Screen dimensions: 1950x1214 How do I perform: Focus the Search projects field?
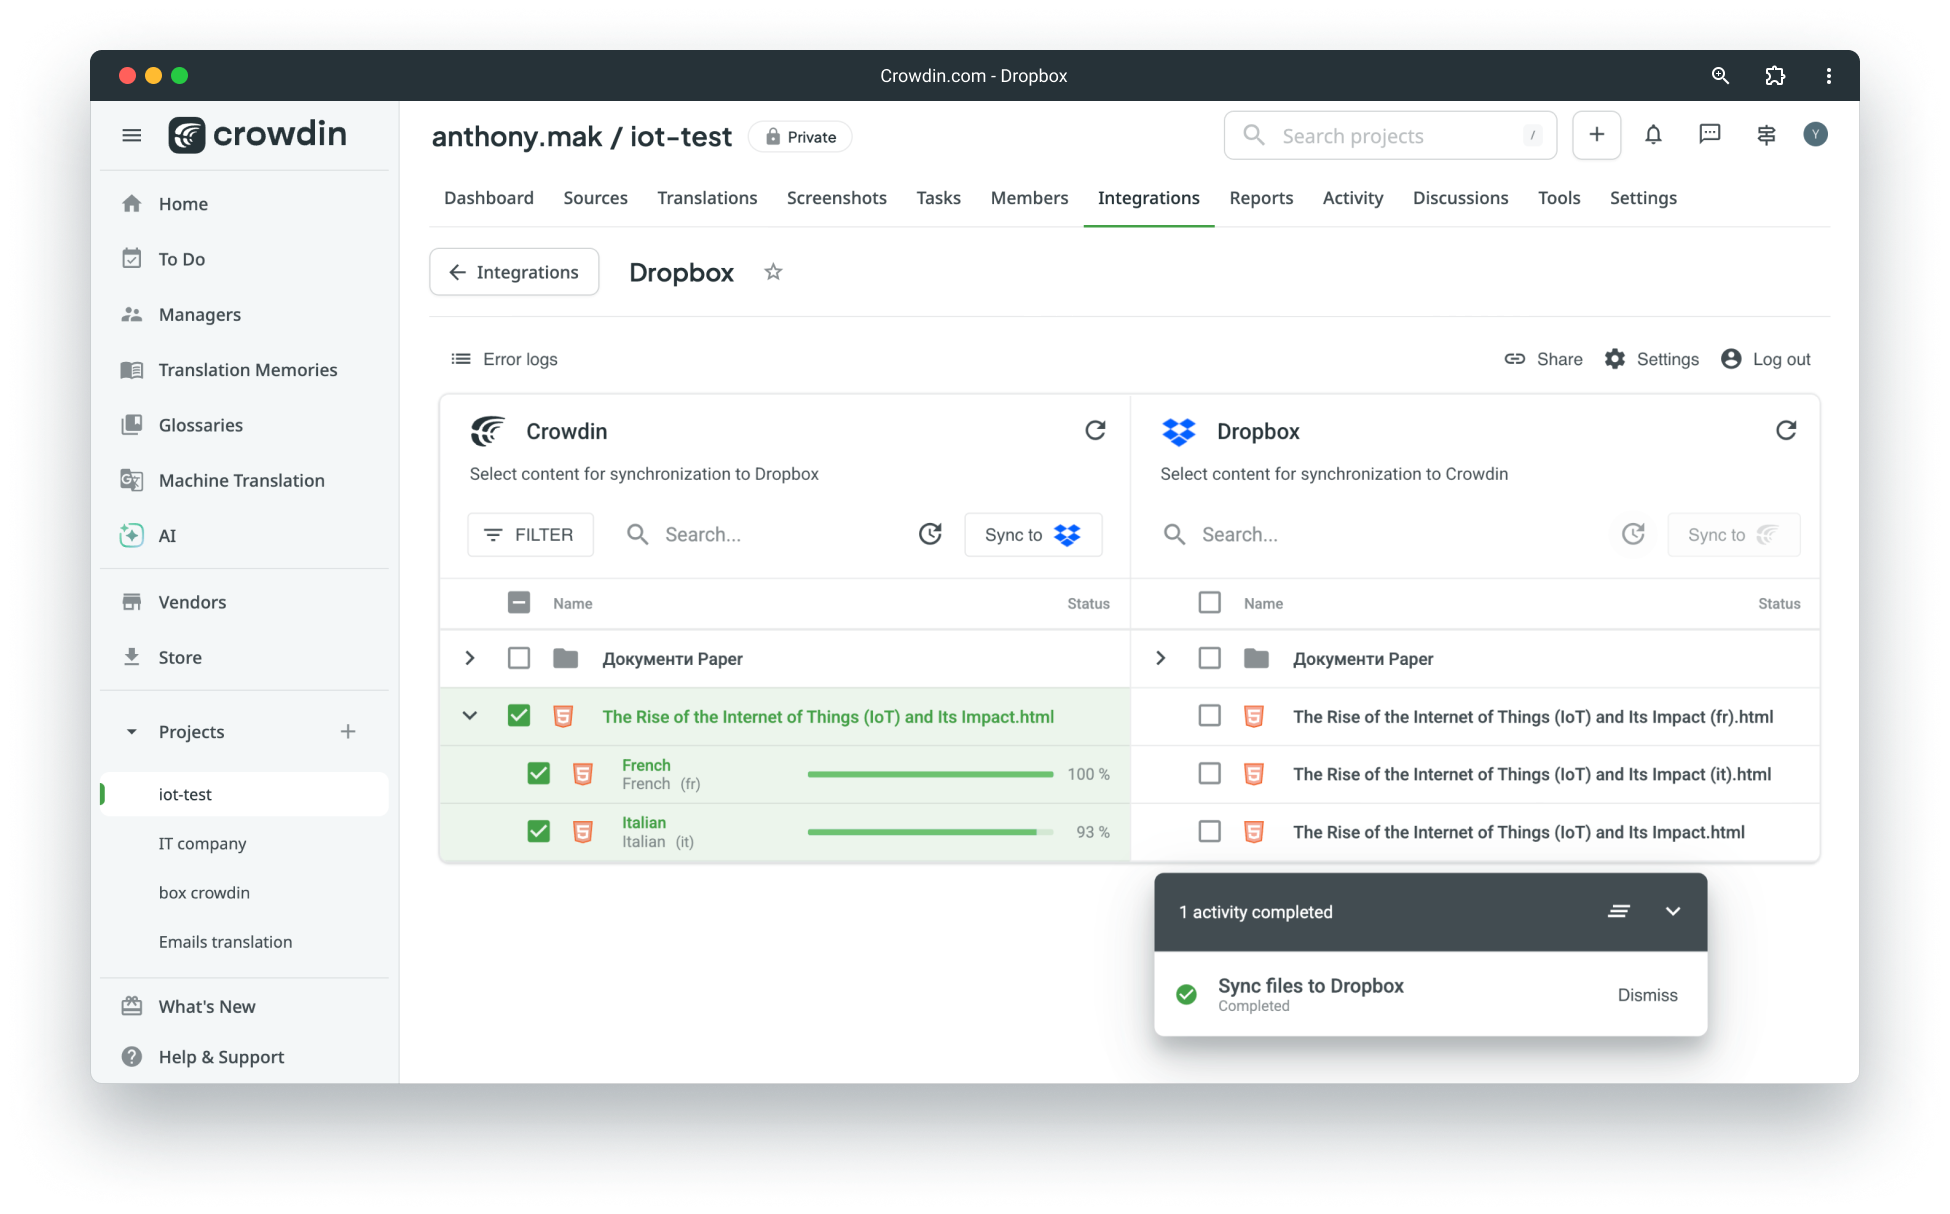[x=1390, y=135]
